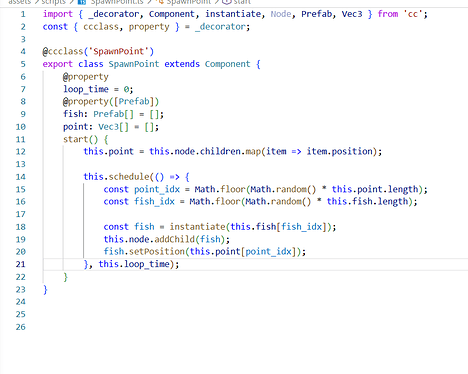Click 'Math.random()' on line 16
The height and width of the screenshot is (374, 468).
pyautogui.click(x=278, y=202)
